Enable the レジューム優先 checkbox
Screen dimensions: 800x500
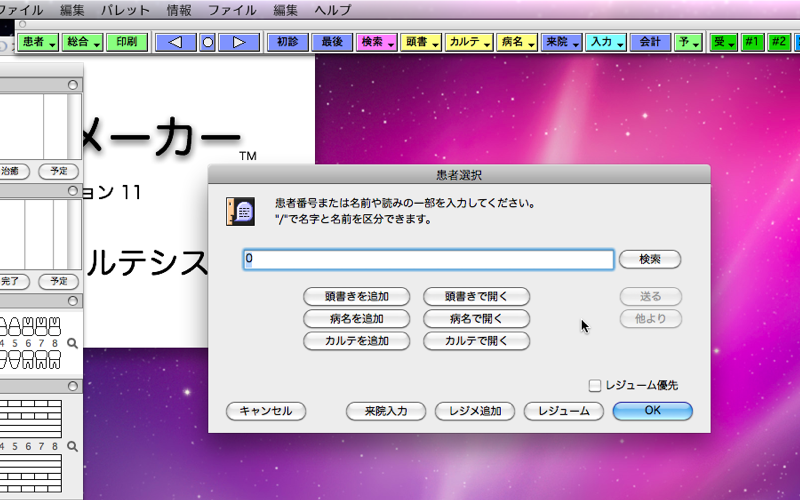(594, 385)
